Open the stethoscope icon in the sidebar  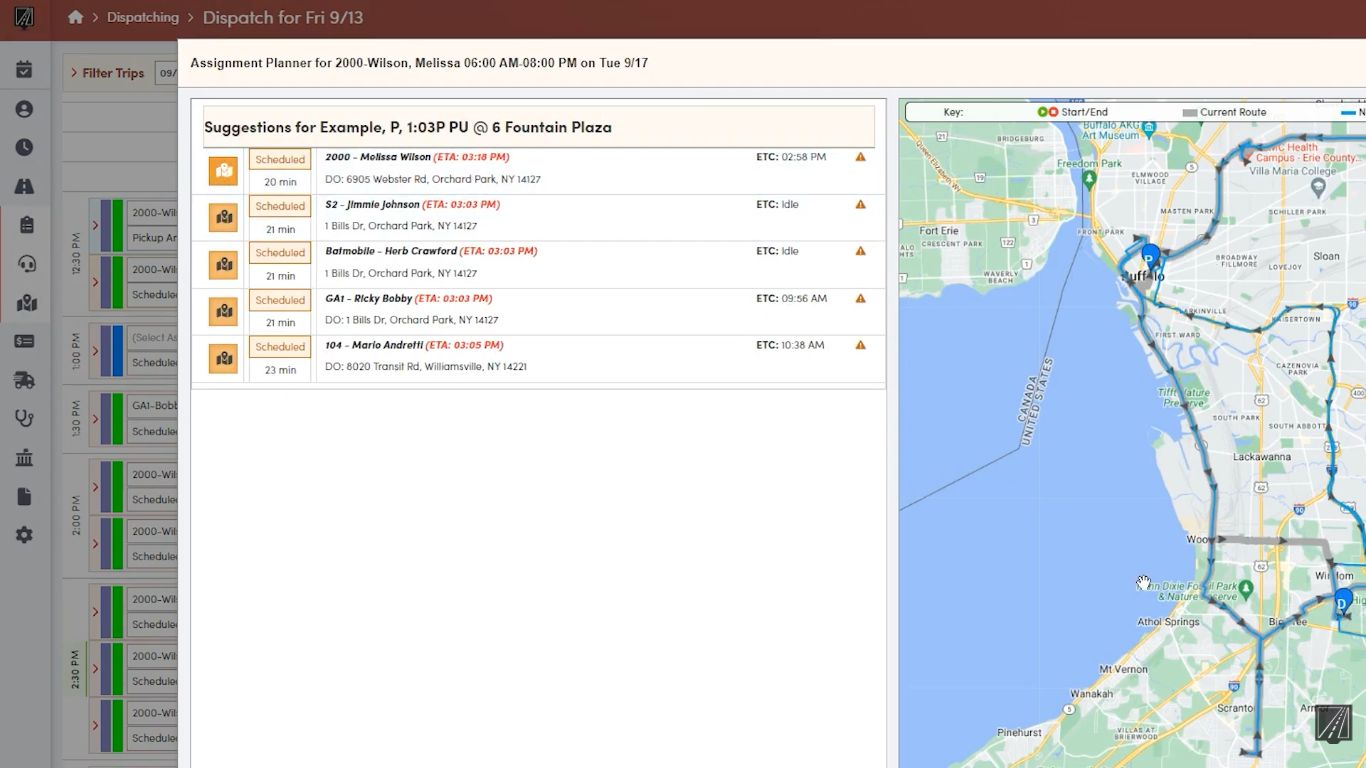click(x=24, y=419)
